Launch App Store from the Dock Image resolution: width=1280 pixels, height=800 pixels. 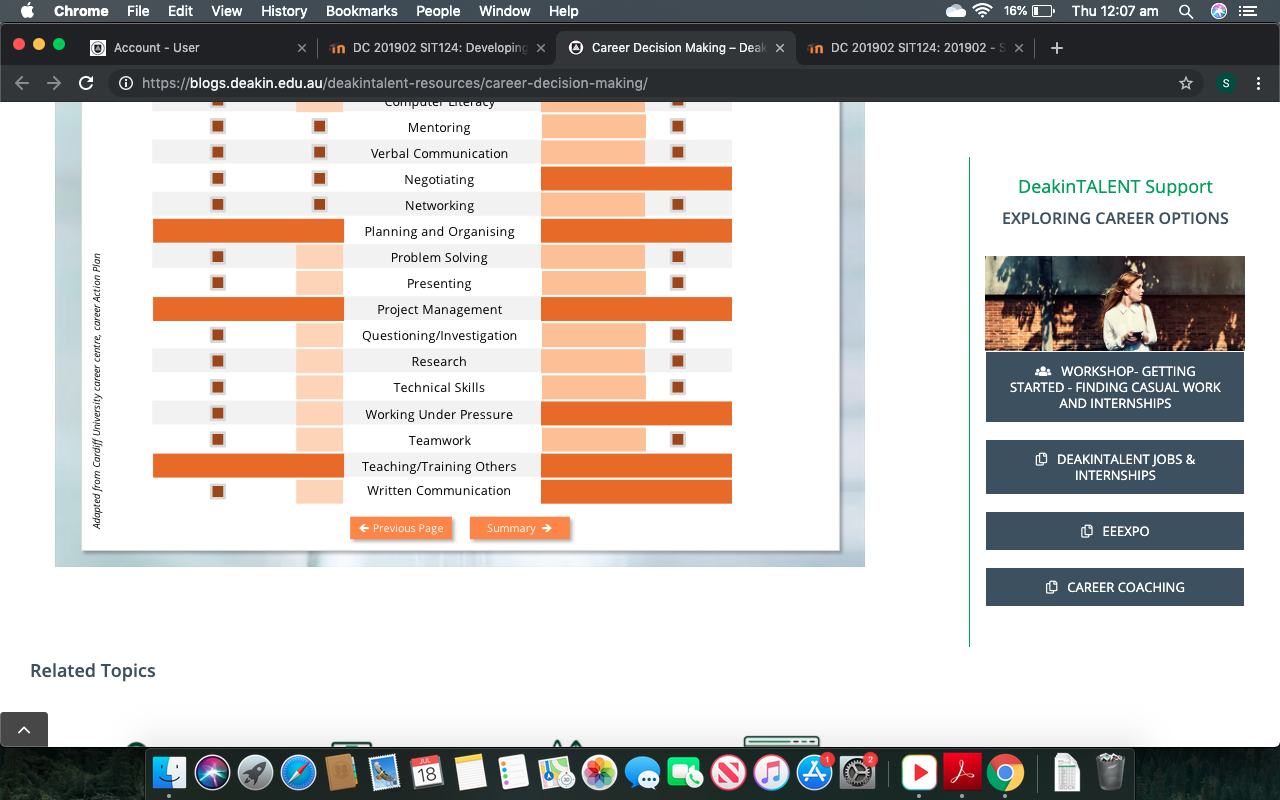click(814, 773)
